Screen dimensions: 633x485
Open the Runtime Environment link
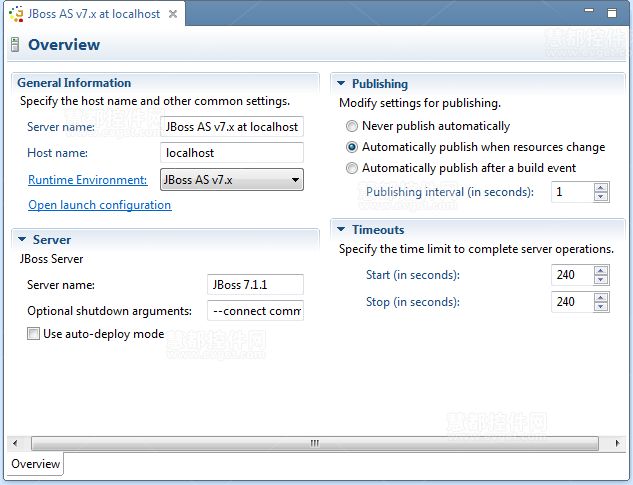(x=88, y=180)
